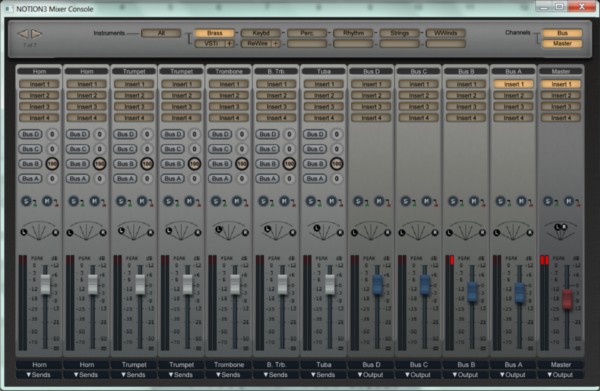Click the pan dial on the Bus B channel

(466, 231)
